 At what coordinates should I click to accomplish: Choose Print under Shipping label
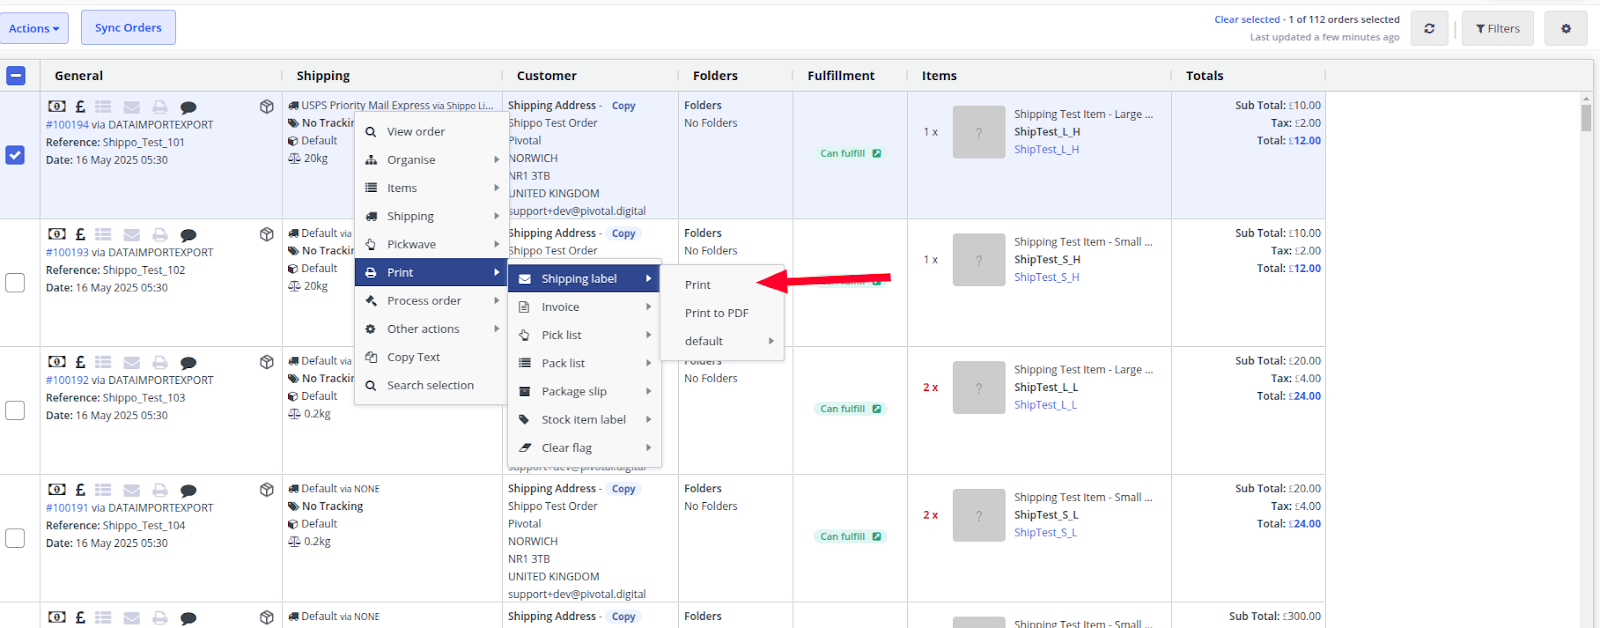tap(722, 285)
